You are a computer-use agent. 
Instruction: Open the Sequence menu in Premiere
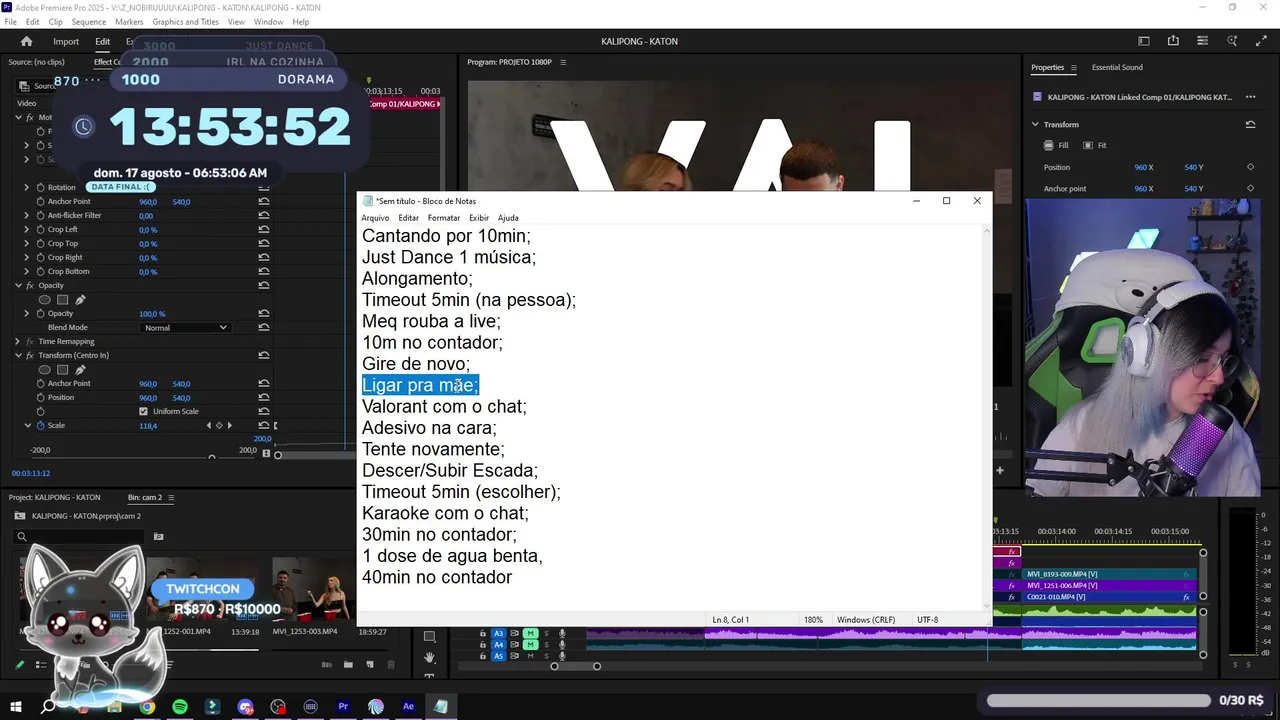pos(89,22)
